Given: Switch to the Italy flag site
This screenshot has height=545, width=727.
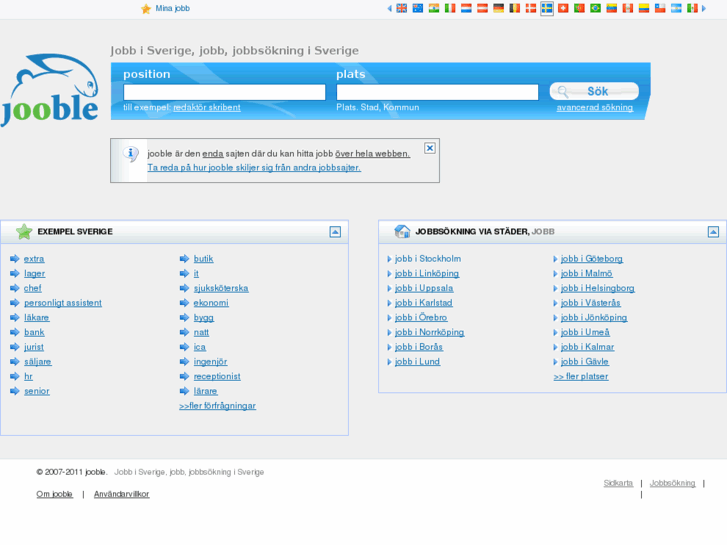Looking at the screenshot, I should [x=450, y=8].
